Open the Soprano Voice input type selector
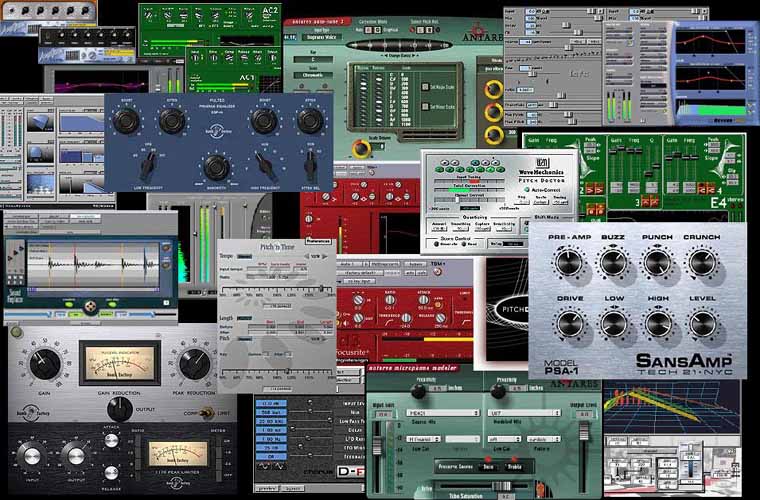The height and width of the screenshot is (500, 760). coord(322,37)
